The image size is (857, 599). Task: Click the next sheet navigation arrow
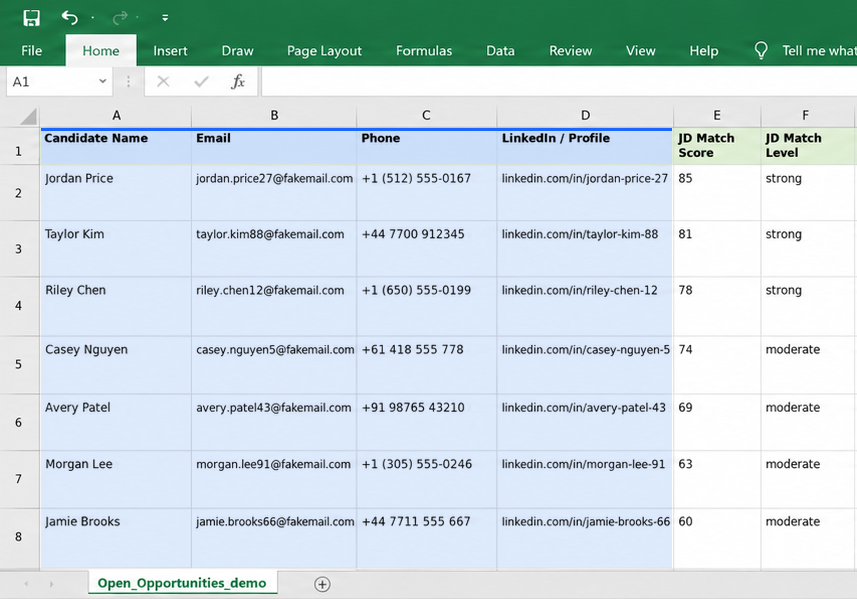[51, 584]
